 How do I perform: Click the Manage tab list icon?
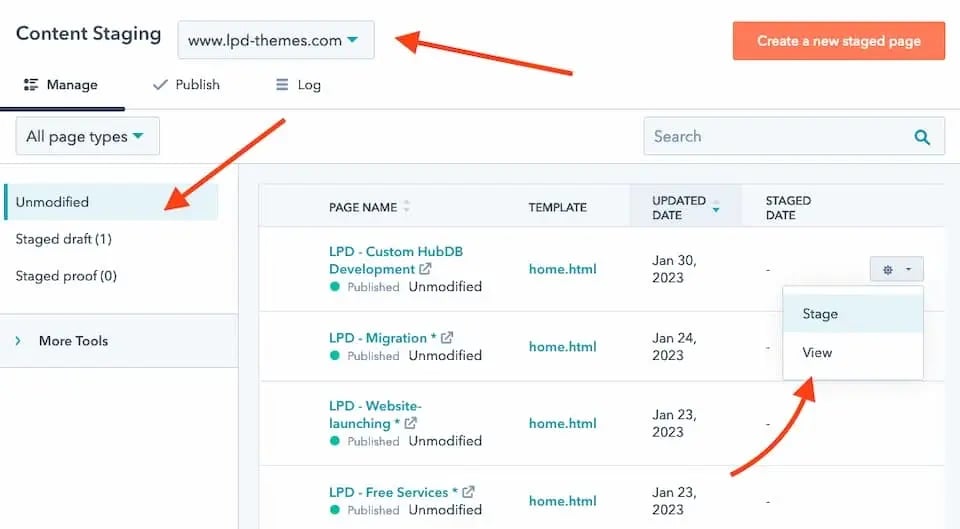(x=31, y=85)
